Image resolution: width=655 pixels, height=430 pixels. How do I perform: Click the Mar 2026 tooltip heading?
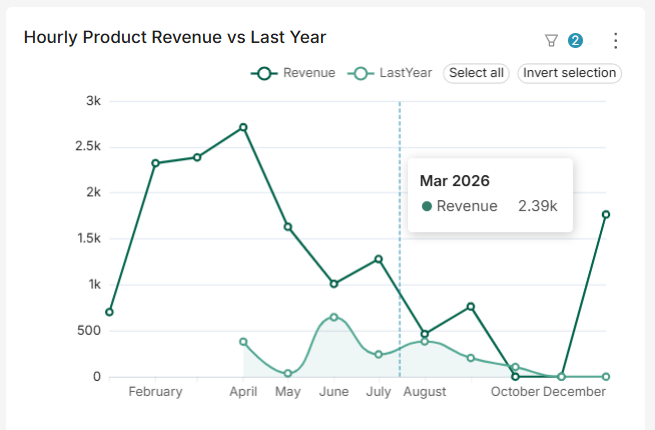[454, 181]
